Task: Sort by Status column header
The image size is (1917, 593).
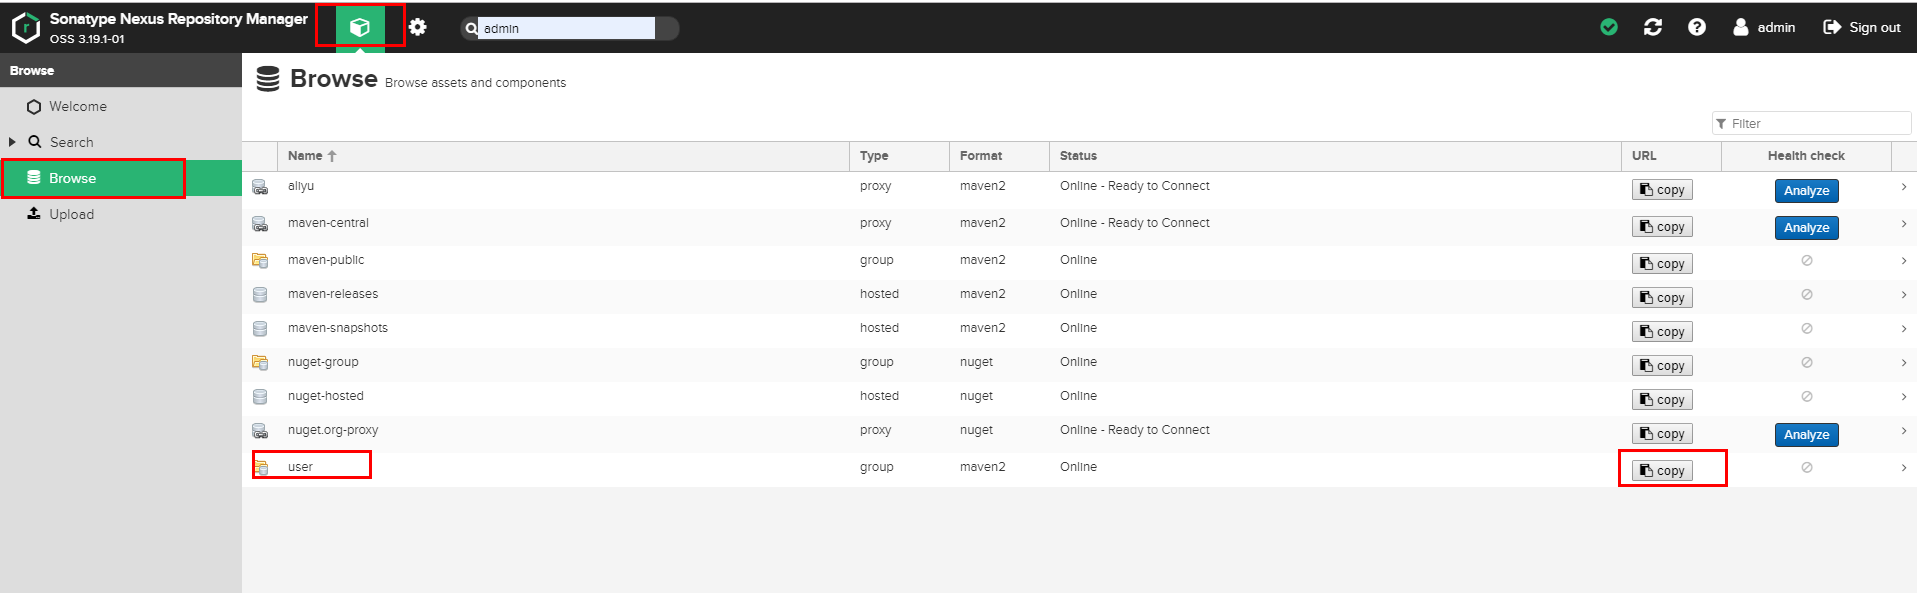Action: click(1335, 156)
